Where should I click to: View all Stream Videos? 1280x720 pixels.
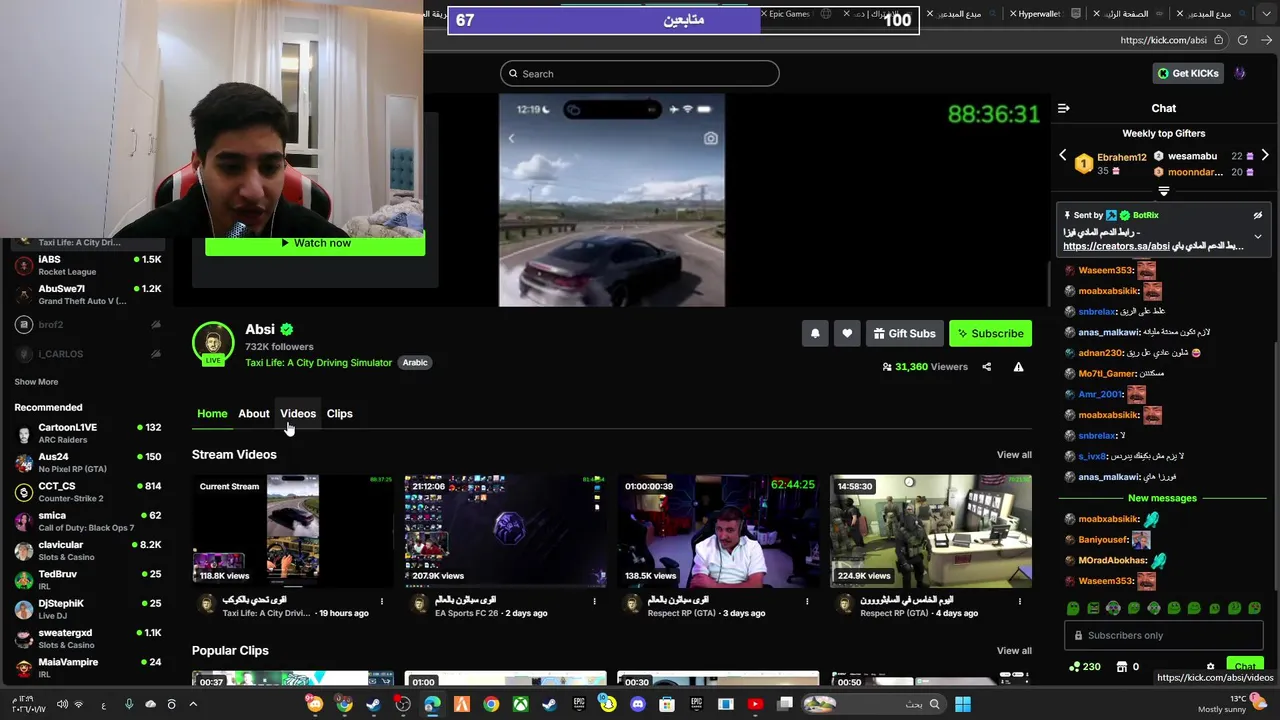click(1014, 455)
